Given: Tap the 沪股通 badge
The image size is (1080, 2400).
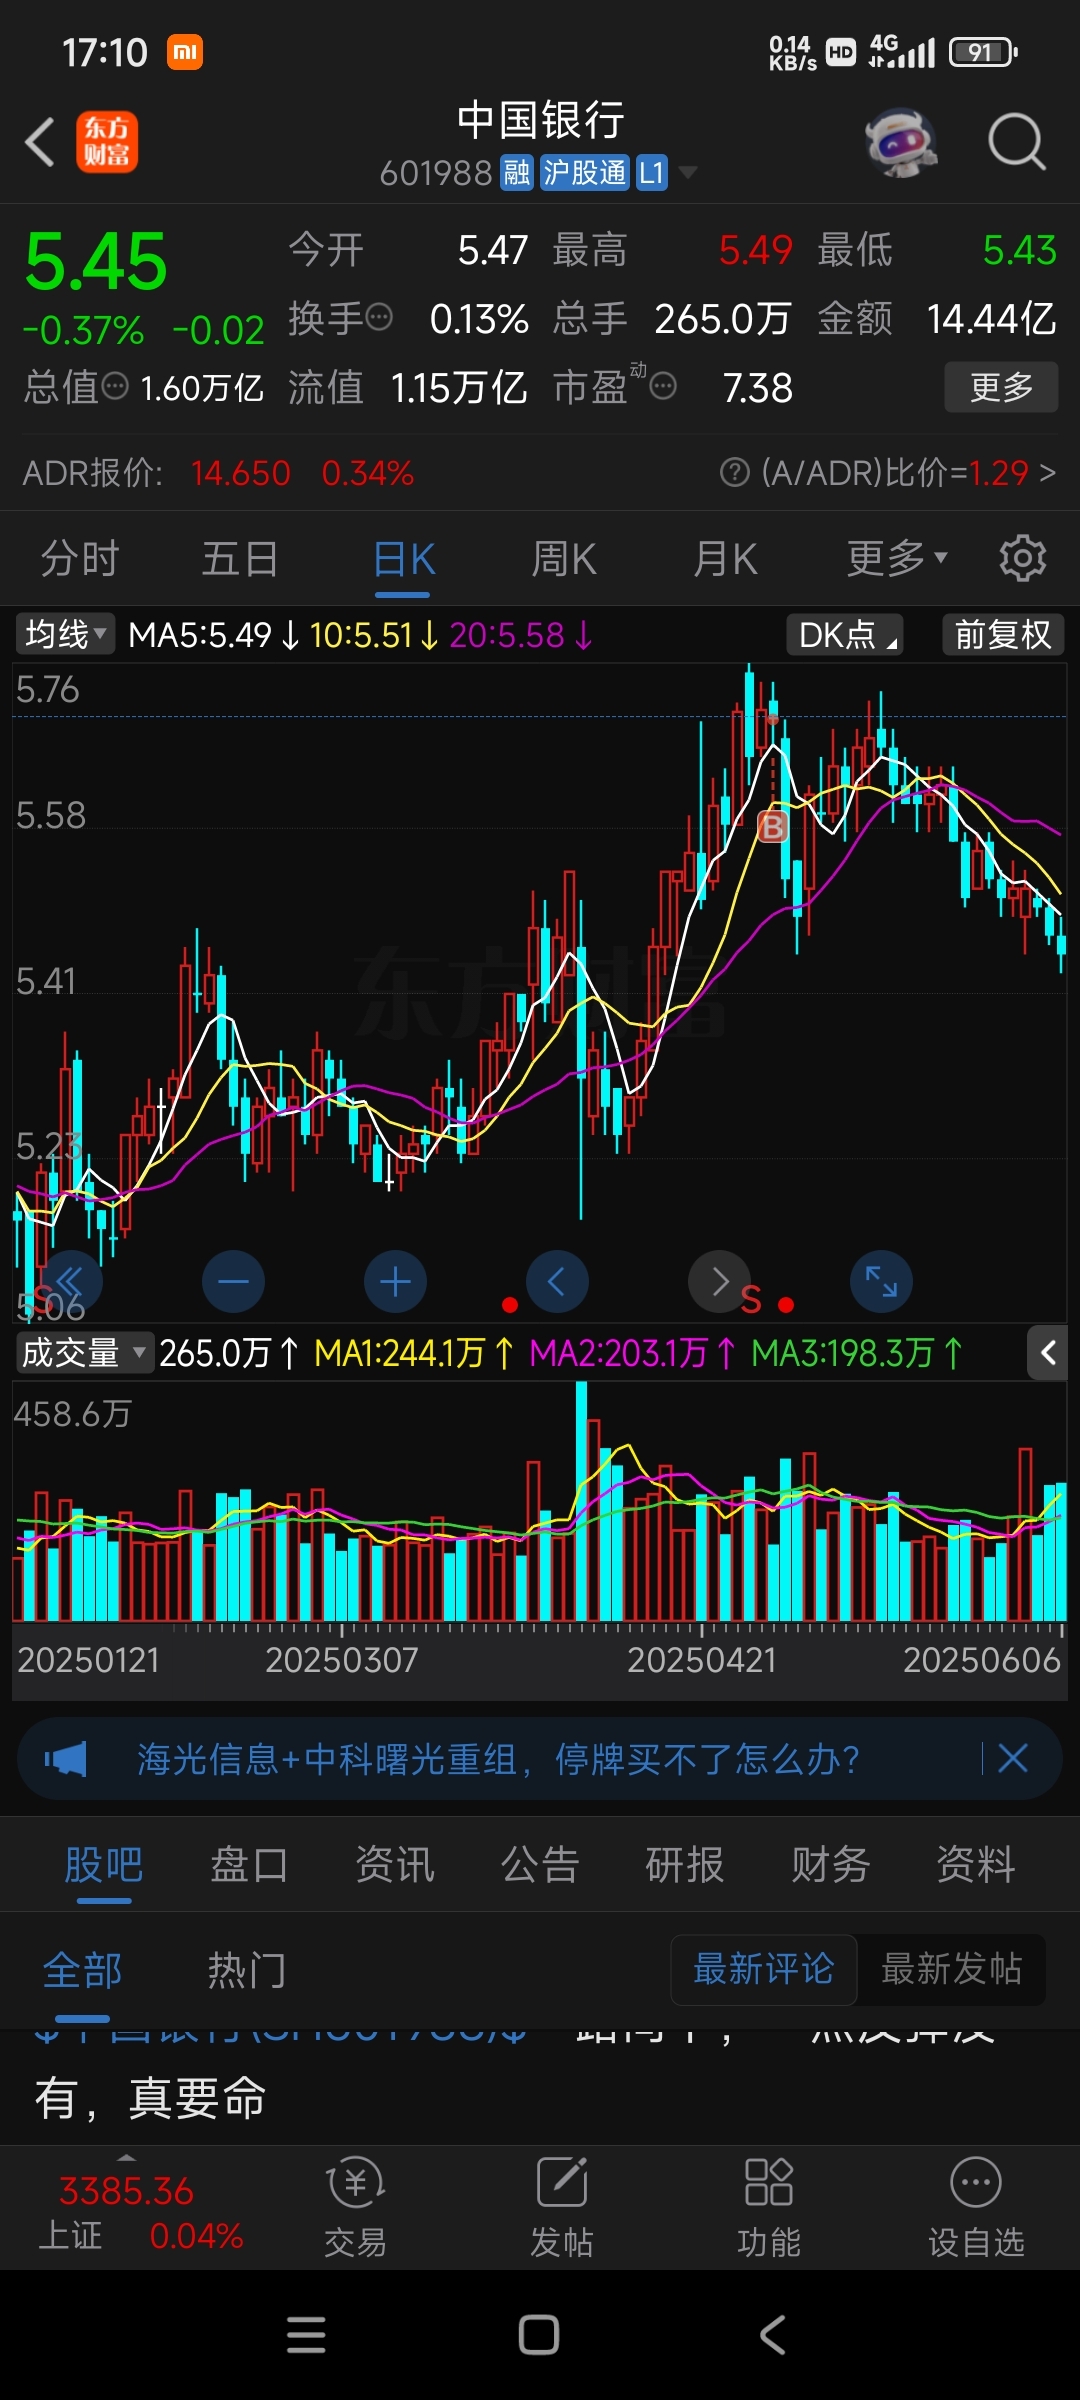Looking at the screenshot, I should tap(585, 173).
